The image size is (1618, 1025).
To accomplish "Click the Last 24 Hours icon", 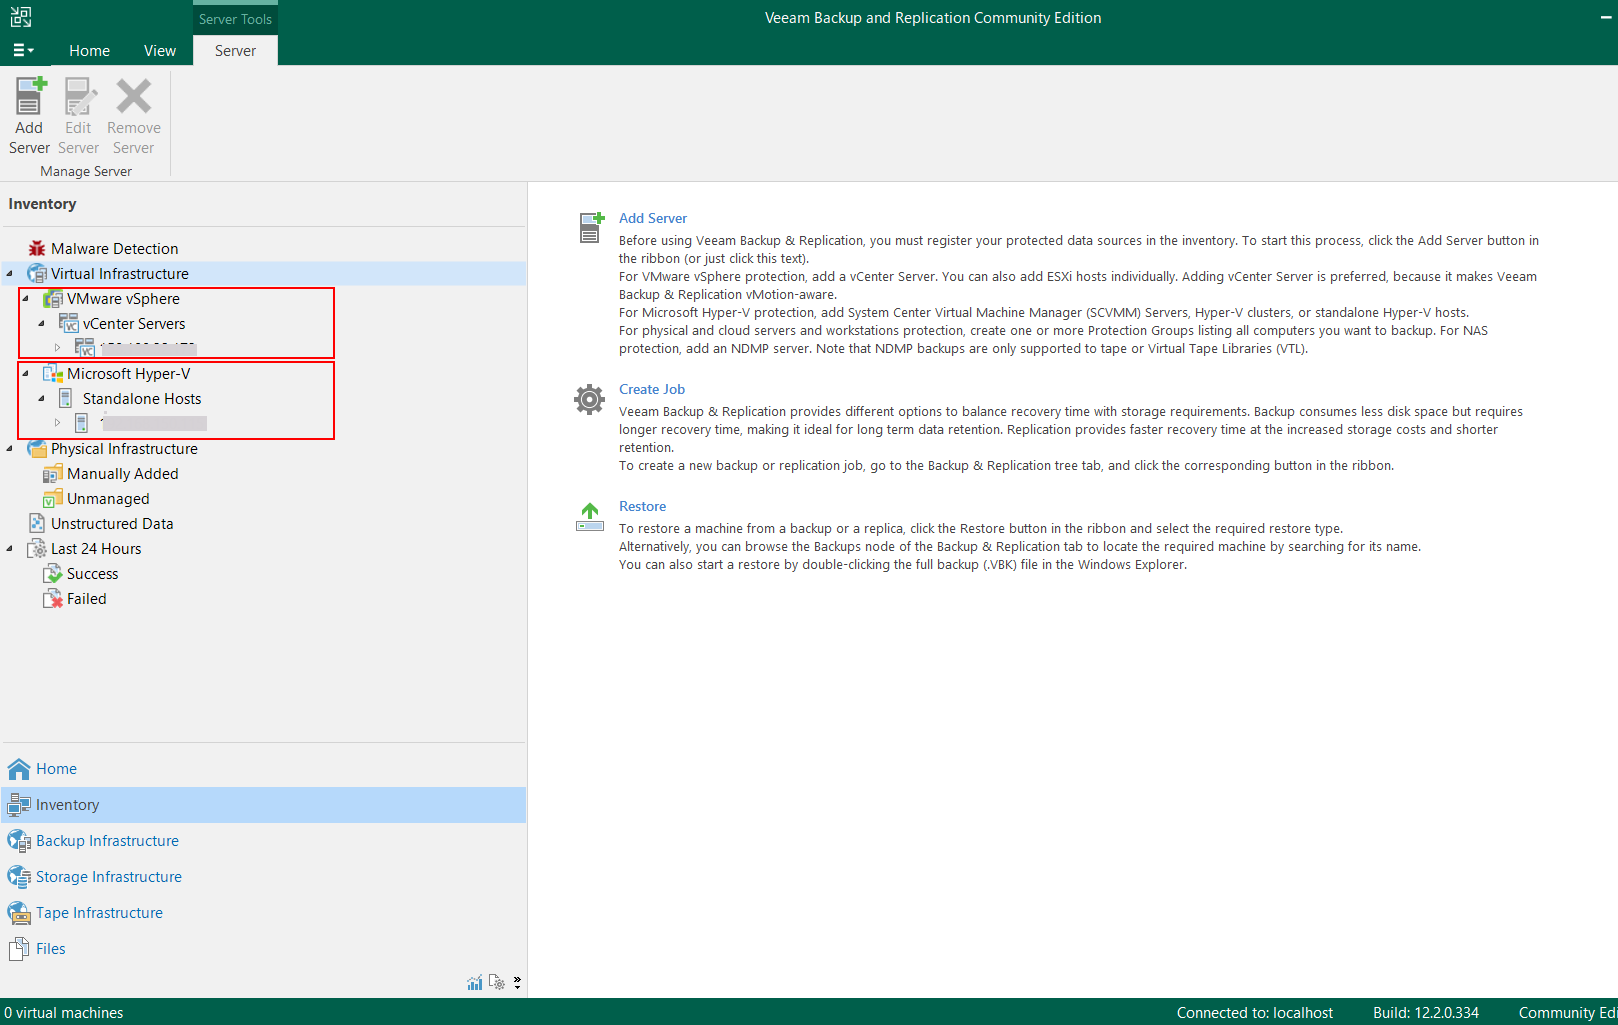I will point(37,548).
